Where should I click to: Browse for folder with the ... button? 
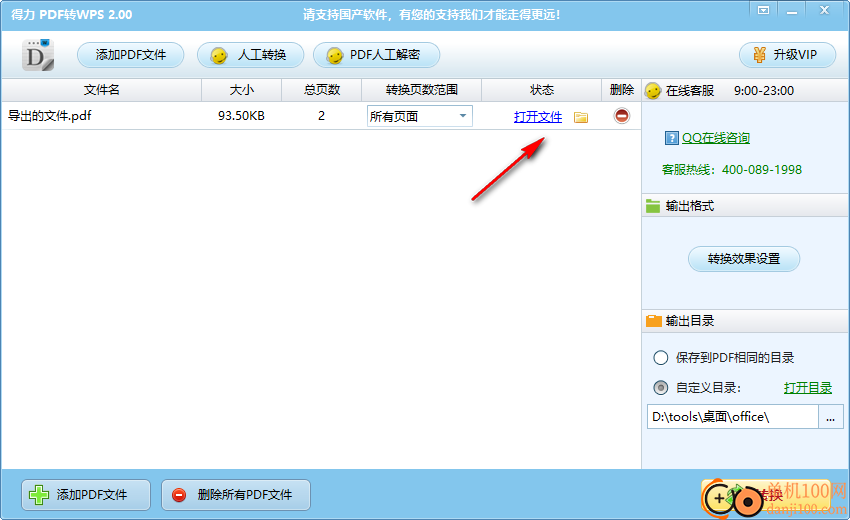830,416
